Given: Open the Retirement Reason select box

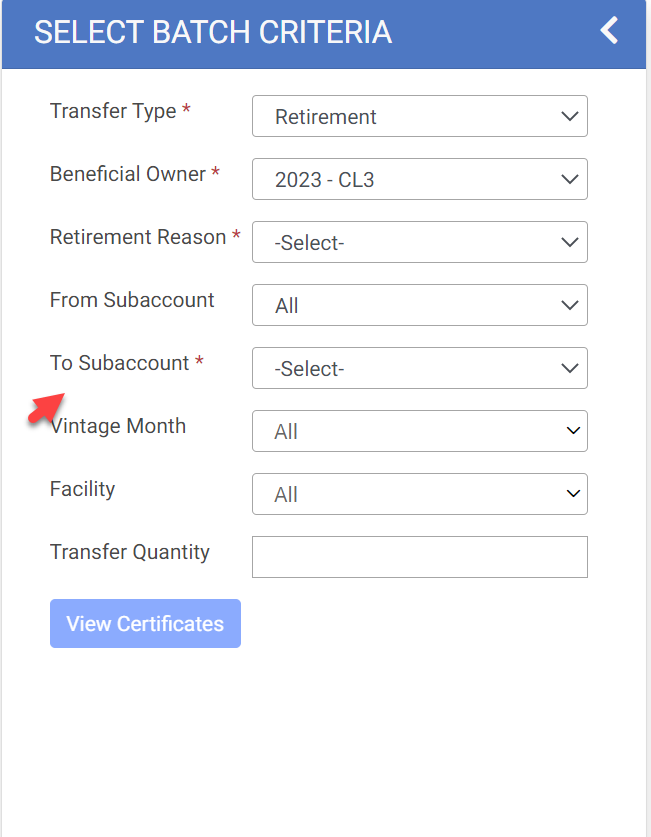Looking at the screenshot, I should [419, 243].
